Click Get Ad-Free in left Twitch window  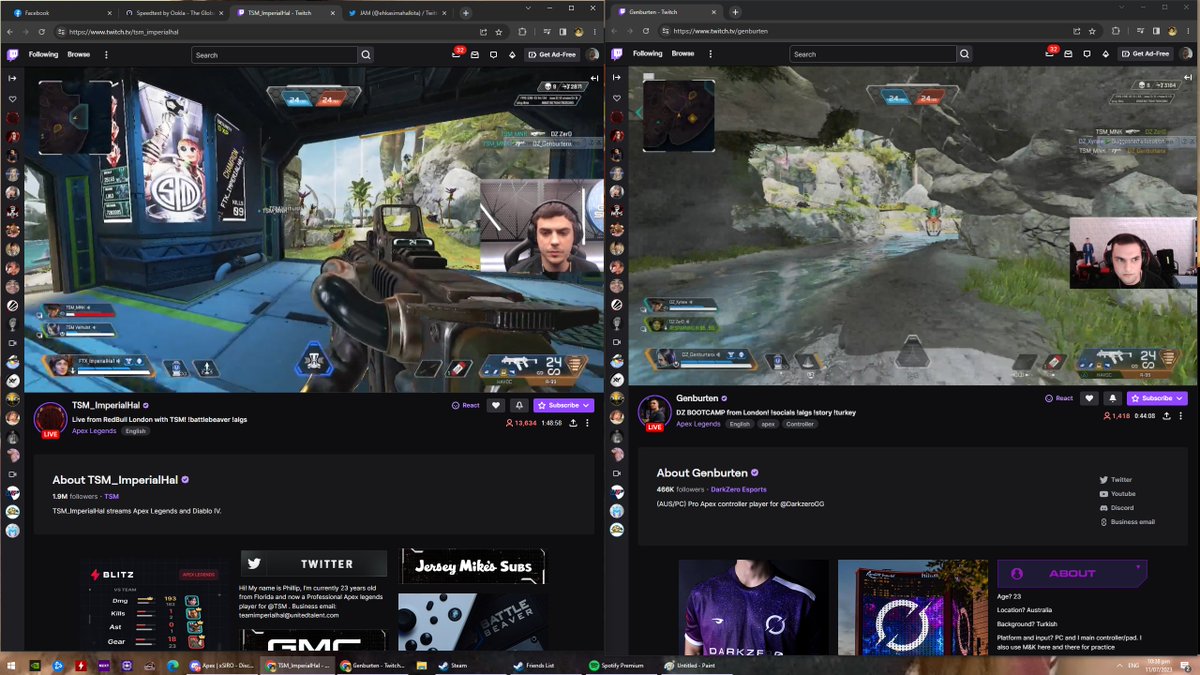pos(552,54)
